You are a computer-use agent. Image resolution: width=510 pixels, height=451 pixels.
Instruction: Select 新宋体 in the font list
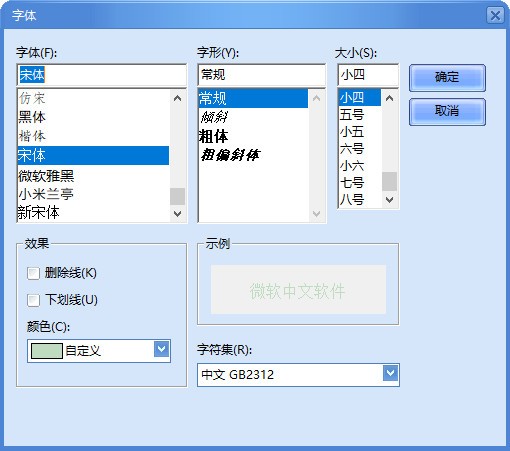93,212
